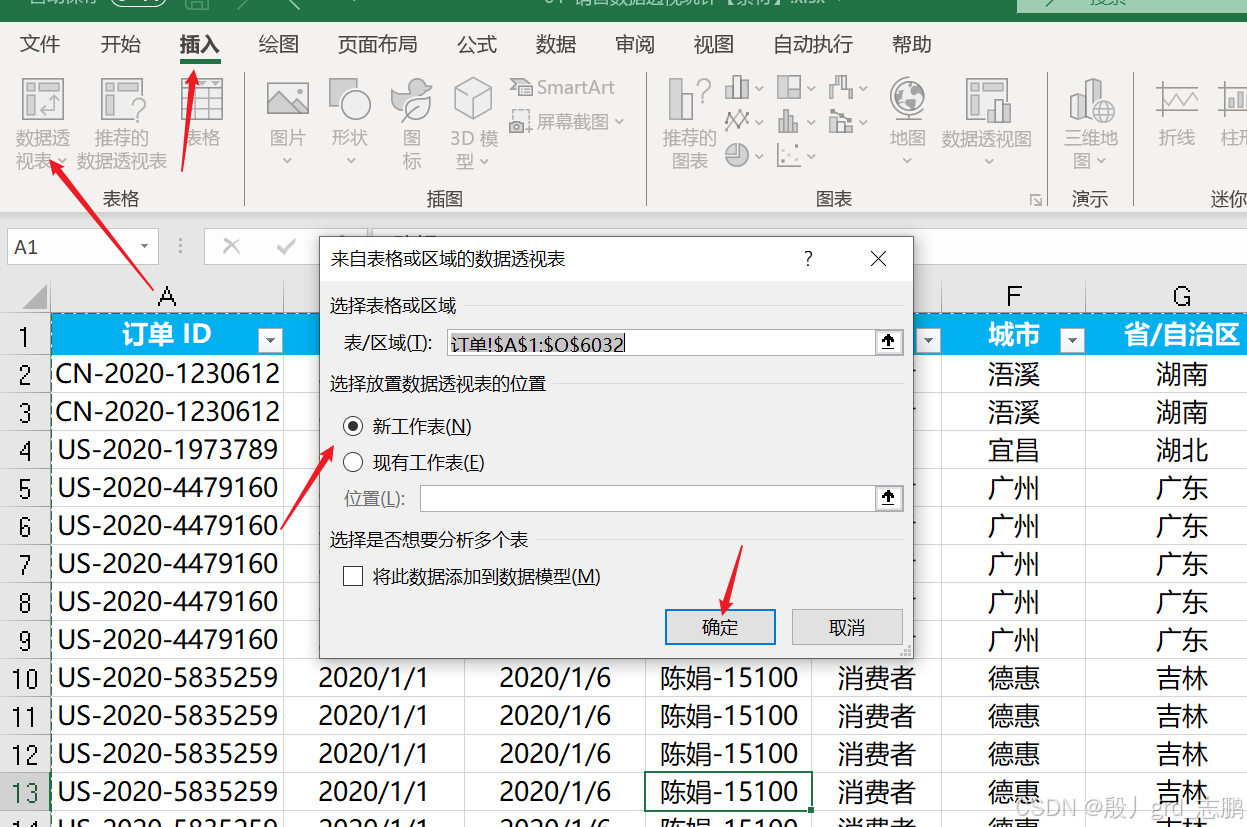1247x827 pixels.
Task: Click the Screenshot (屏幕截图) button
Action: coord(566,122)
